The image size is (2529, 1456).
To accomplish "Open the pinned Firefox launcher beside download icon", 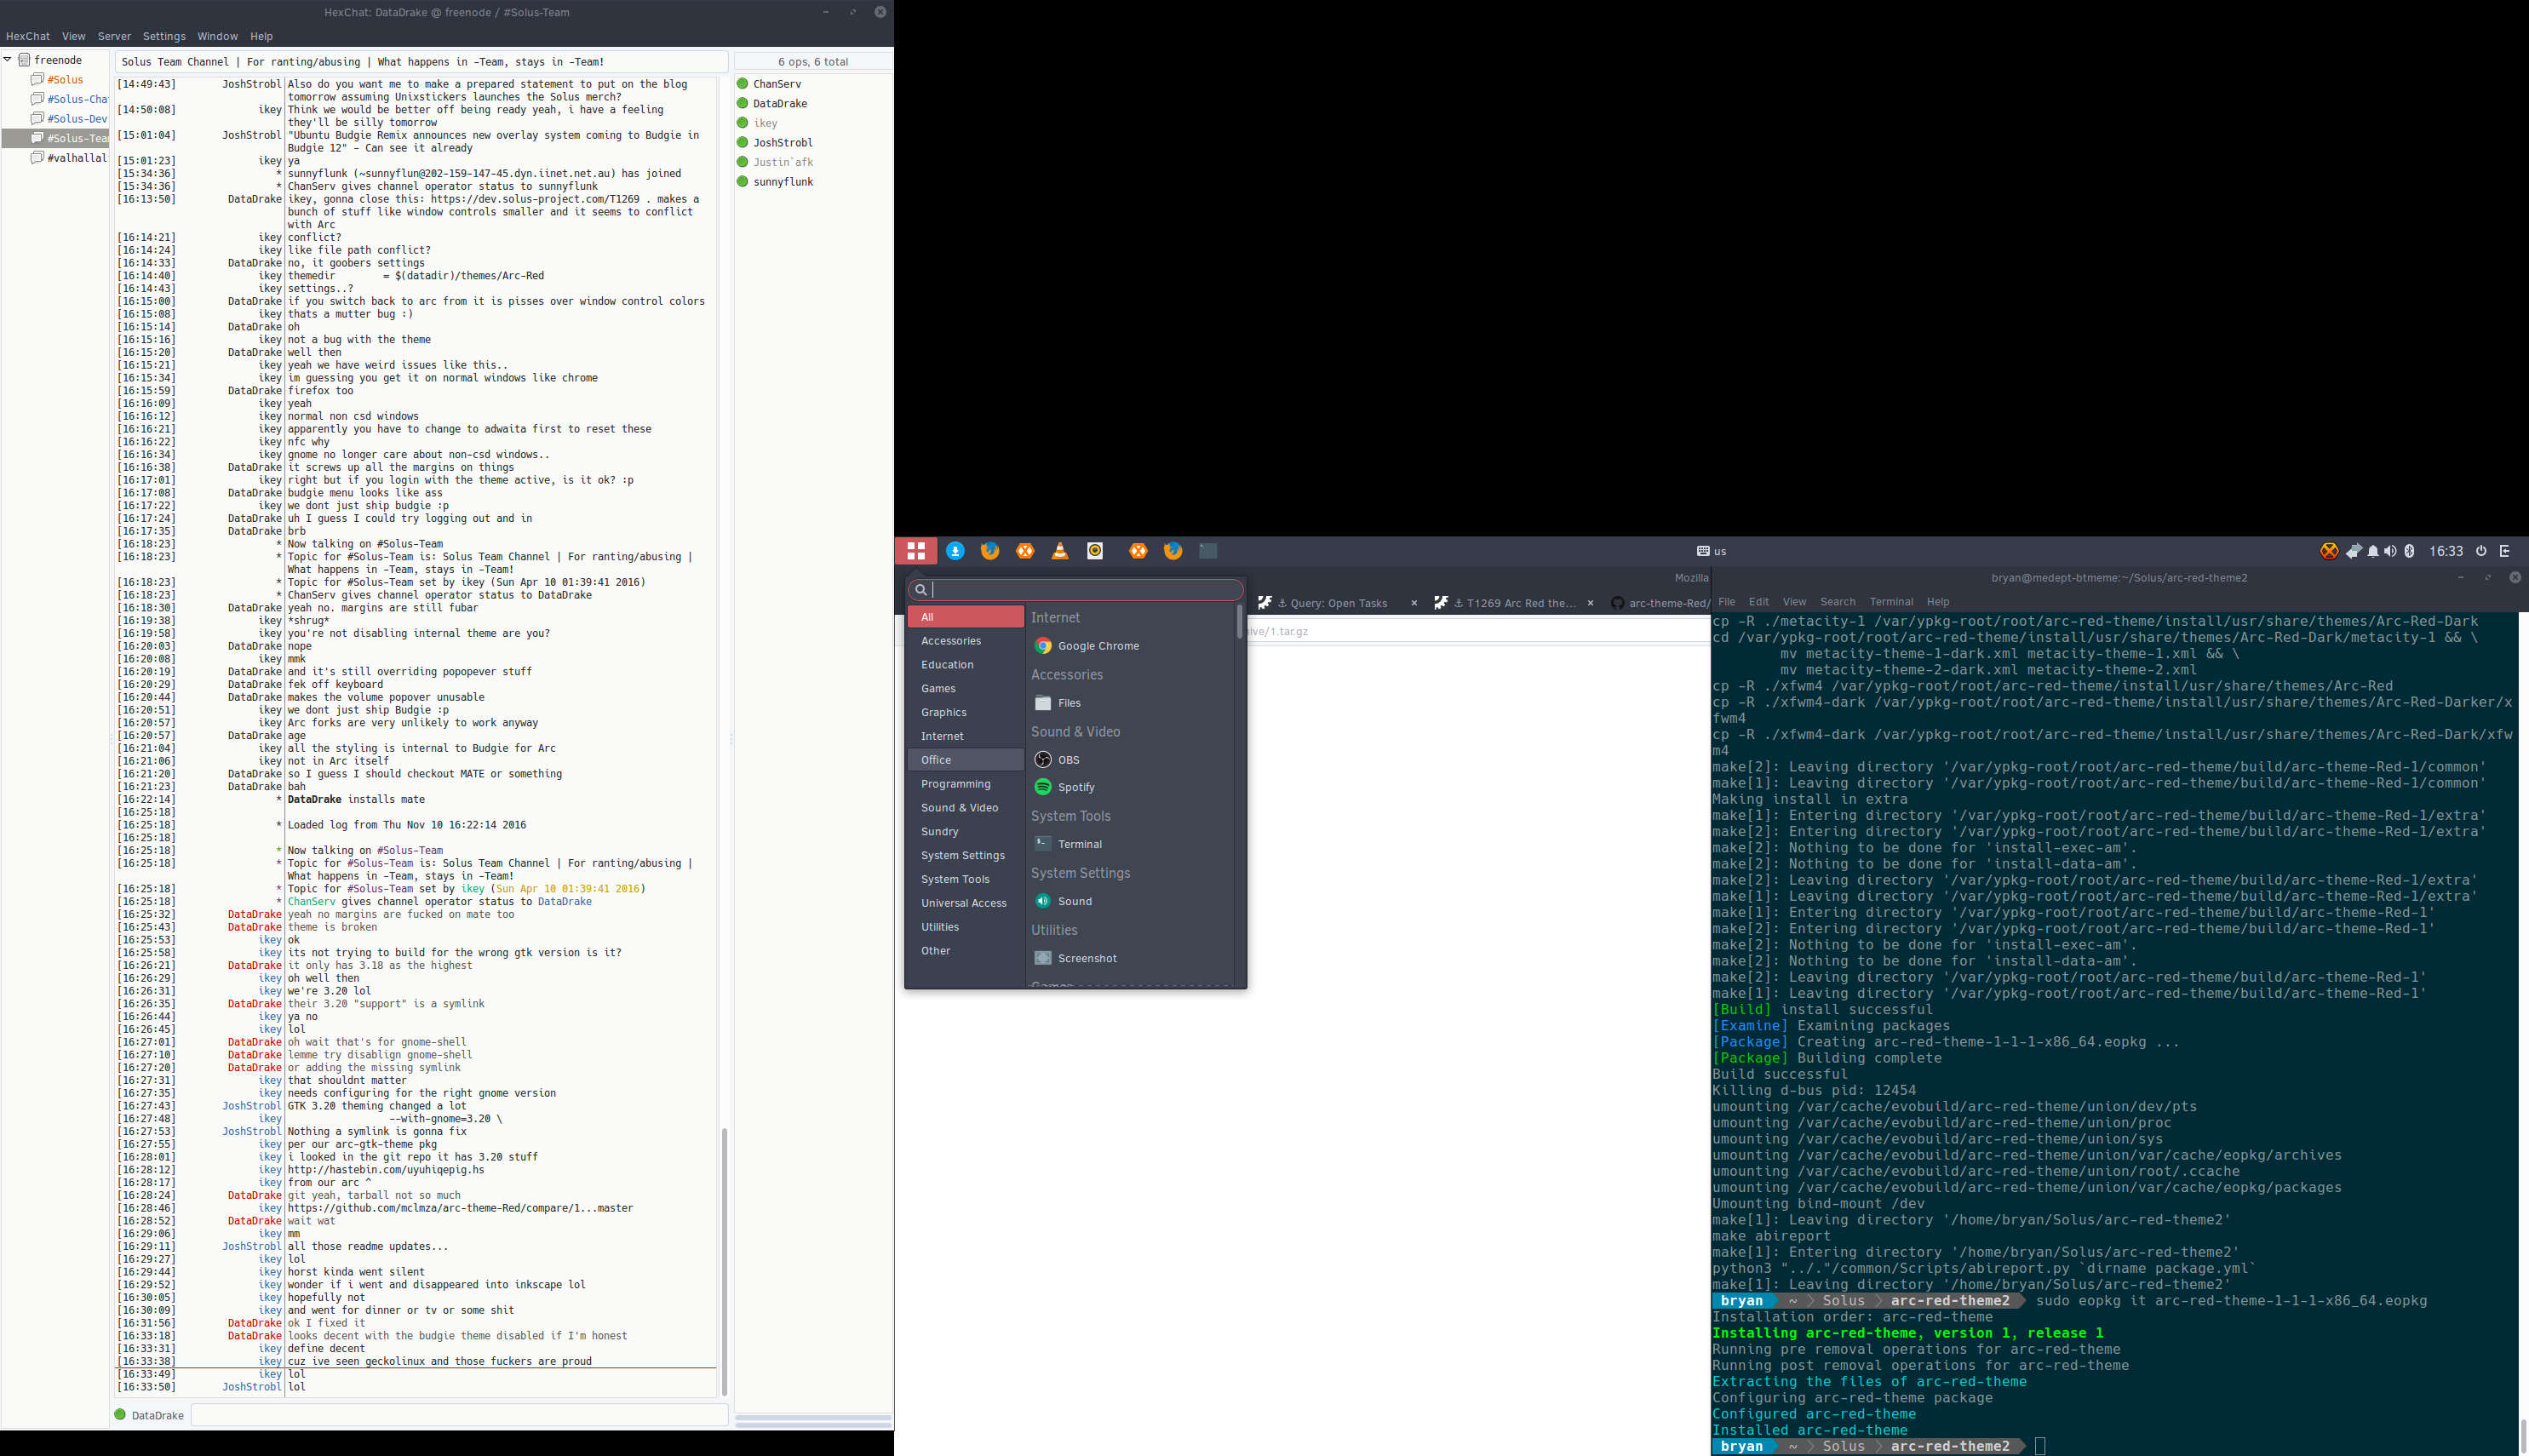I will [990, 551].
